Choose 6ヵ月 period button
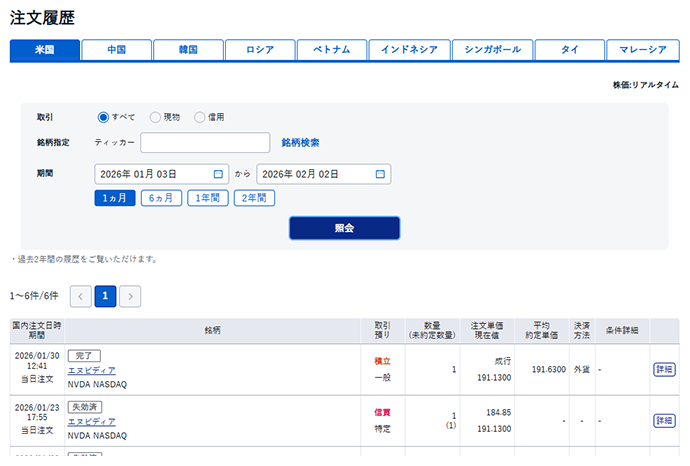The width and height of the screenshot is (690, 466). 161,198
